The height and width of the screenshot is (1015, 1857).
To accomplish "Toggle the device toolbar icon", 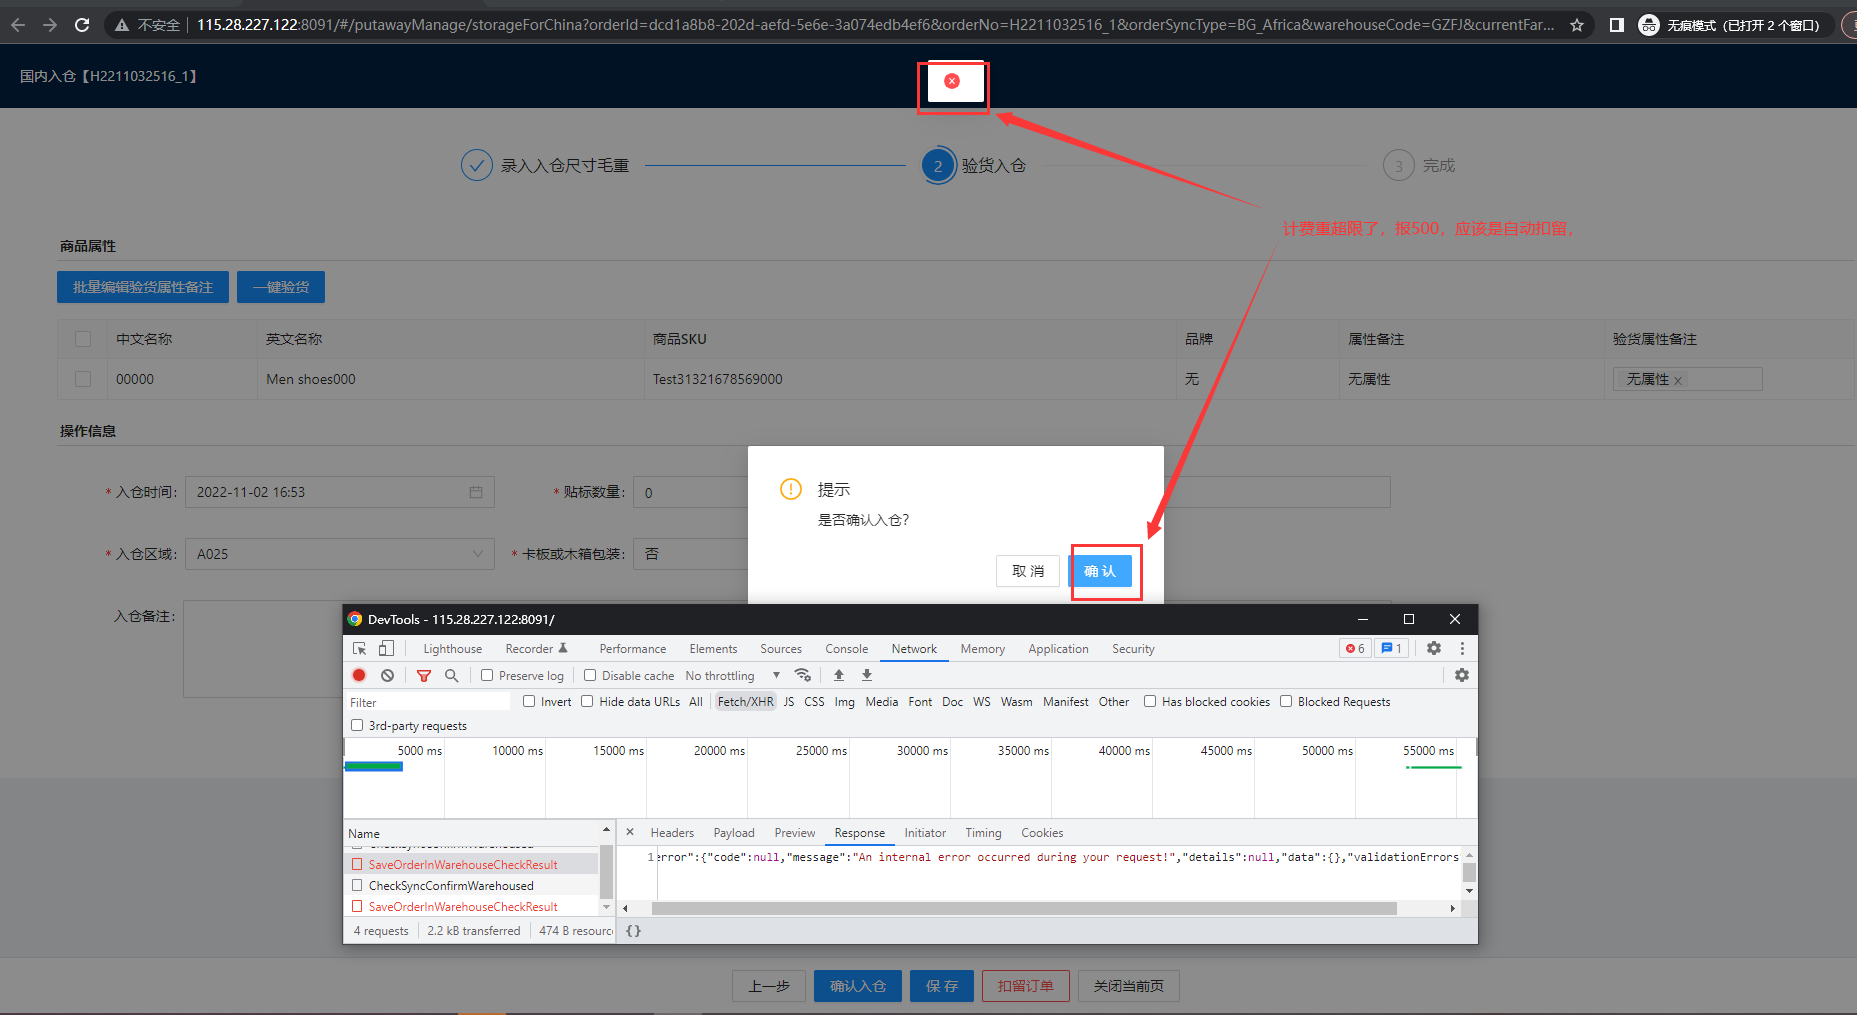I will [x=386, y=648].
